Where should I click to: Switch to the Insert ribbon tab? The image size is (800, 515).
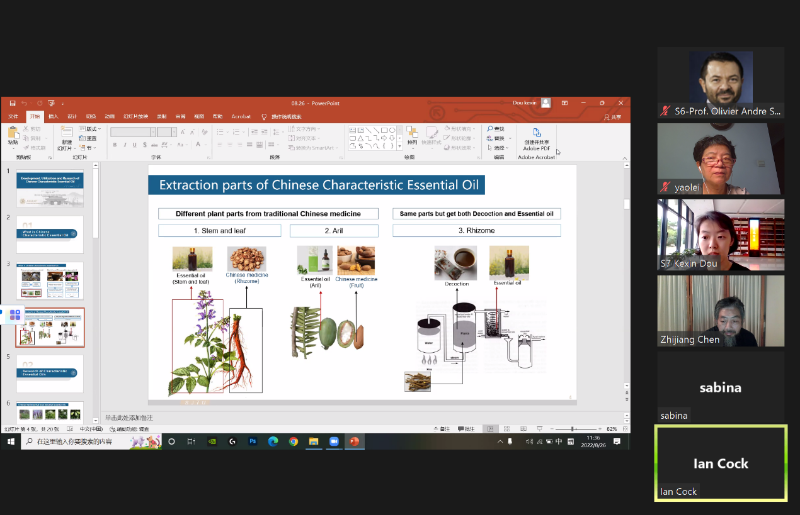pyautogui.click(x=53, y=117)
